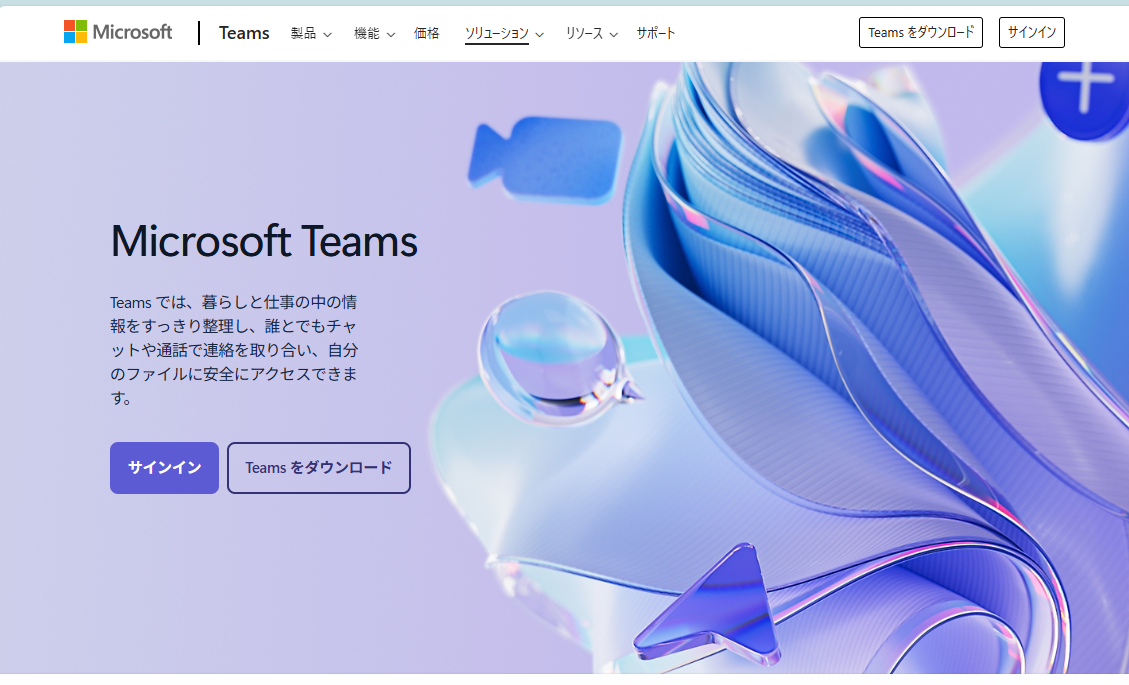Open the サポート page
The width and height of the screenshot is (1129, 685).
click(x=655, y=33)
